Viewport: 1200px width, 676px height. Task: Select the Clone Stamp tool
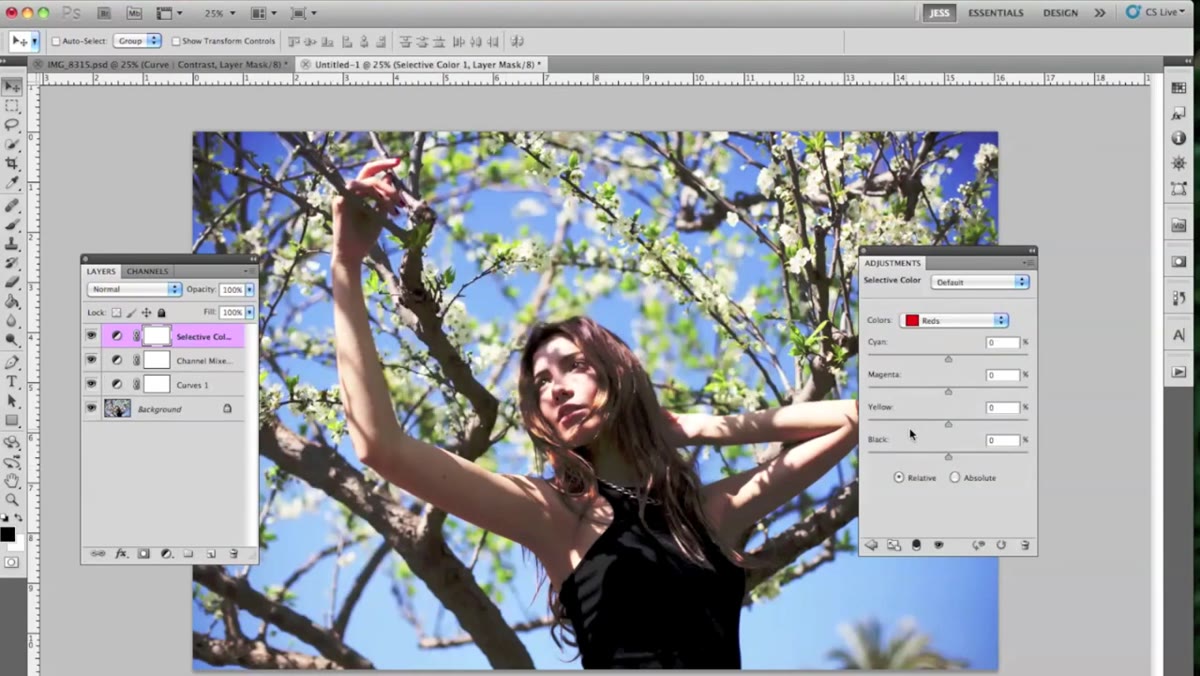coord(12,243)
